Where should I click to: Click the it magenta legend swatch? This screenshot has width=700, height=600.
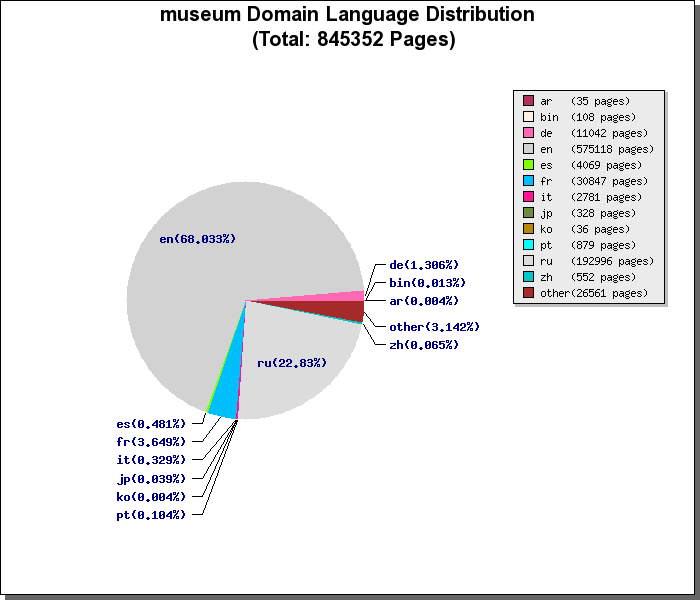(x=528, y=197)
